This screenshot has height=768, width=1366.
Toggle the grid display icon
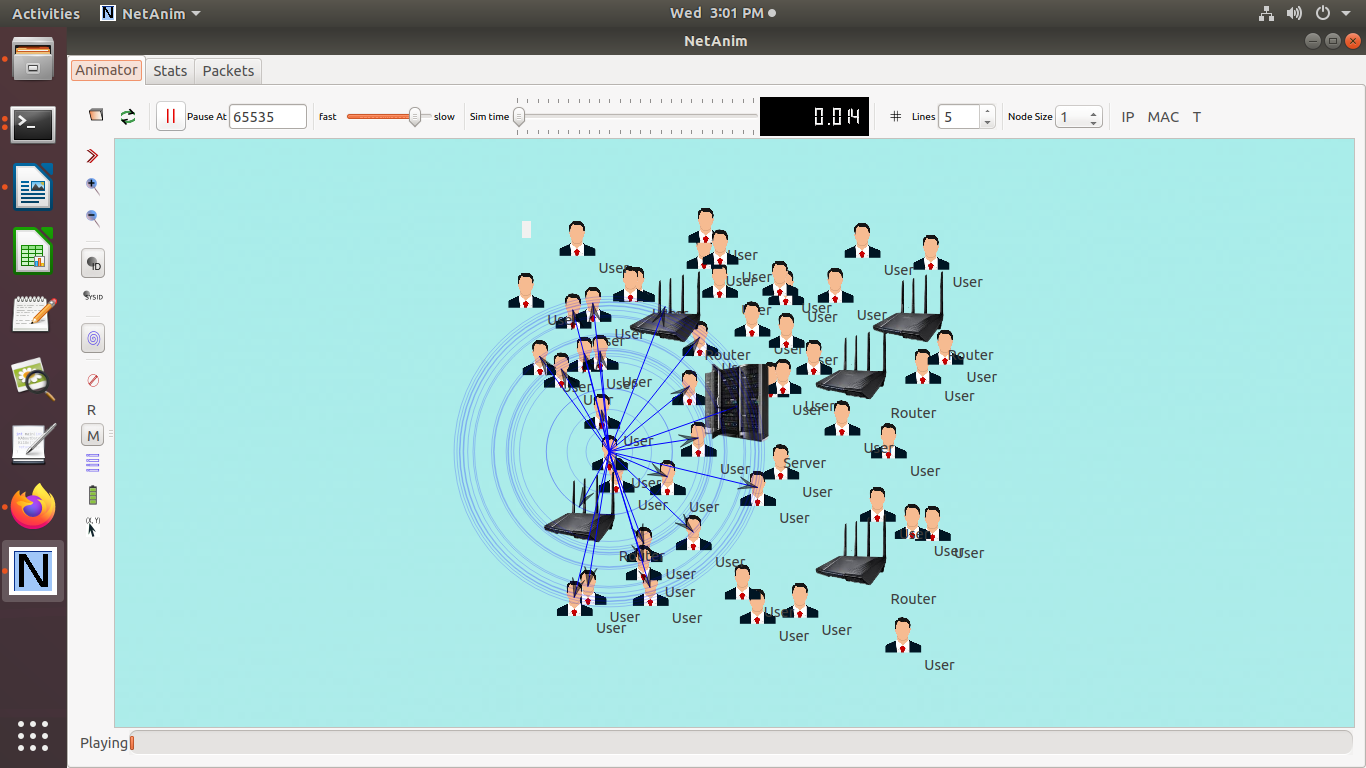tap(895, 117)
